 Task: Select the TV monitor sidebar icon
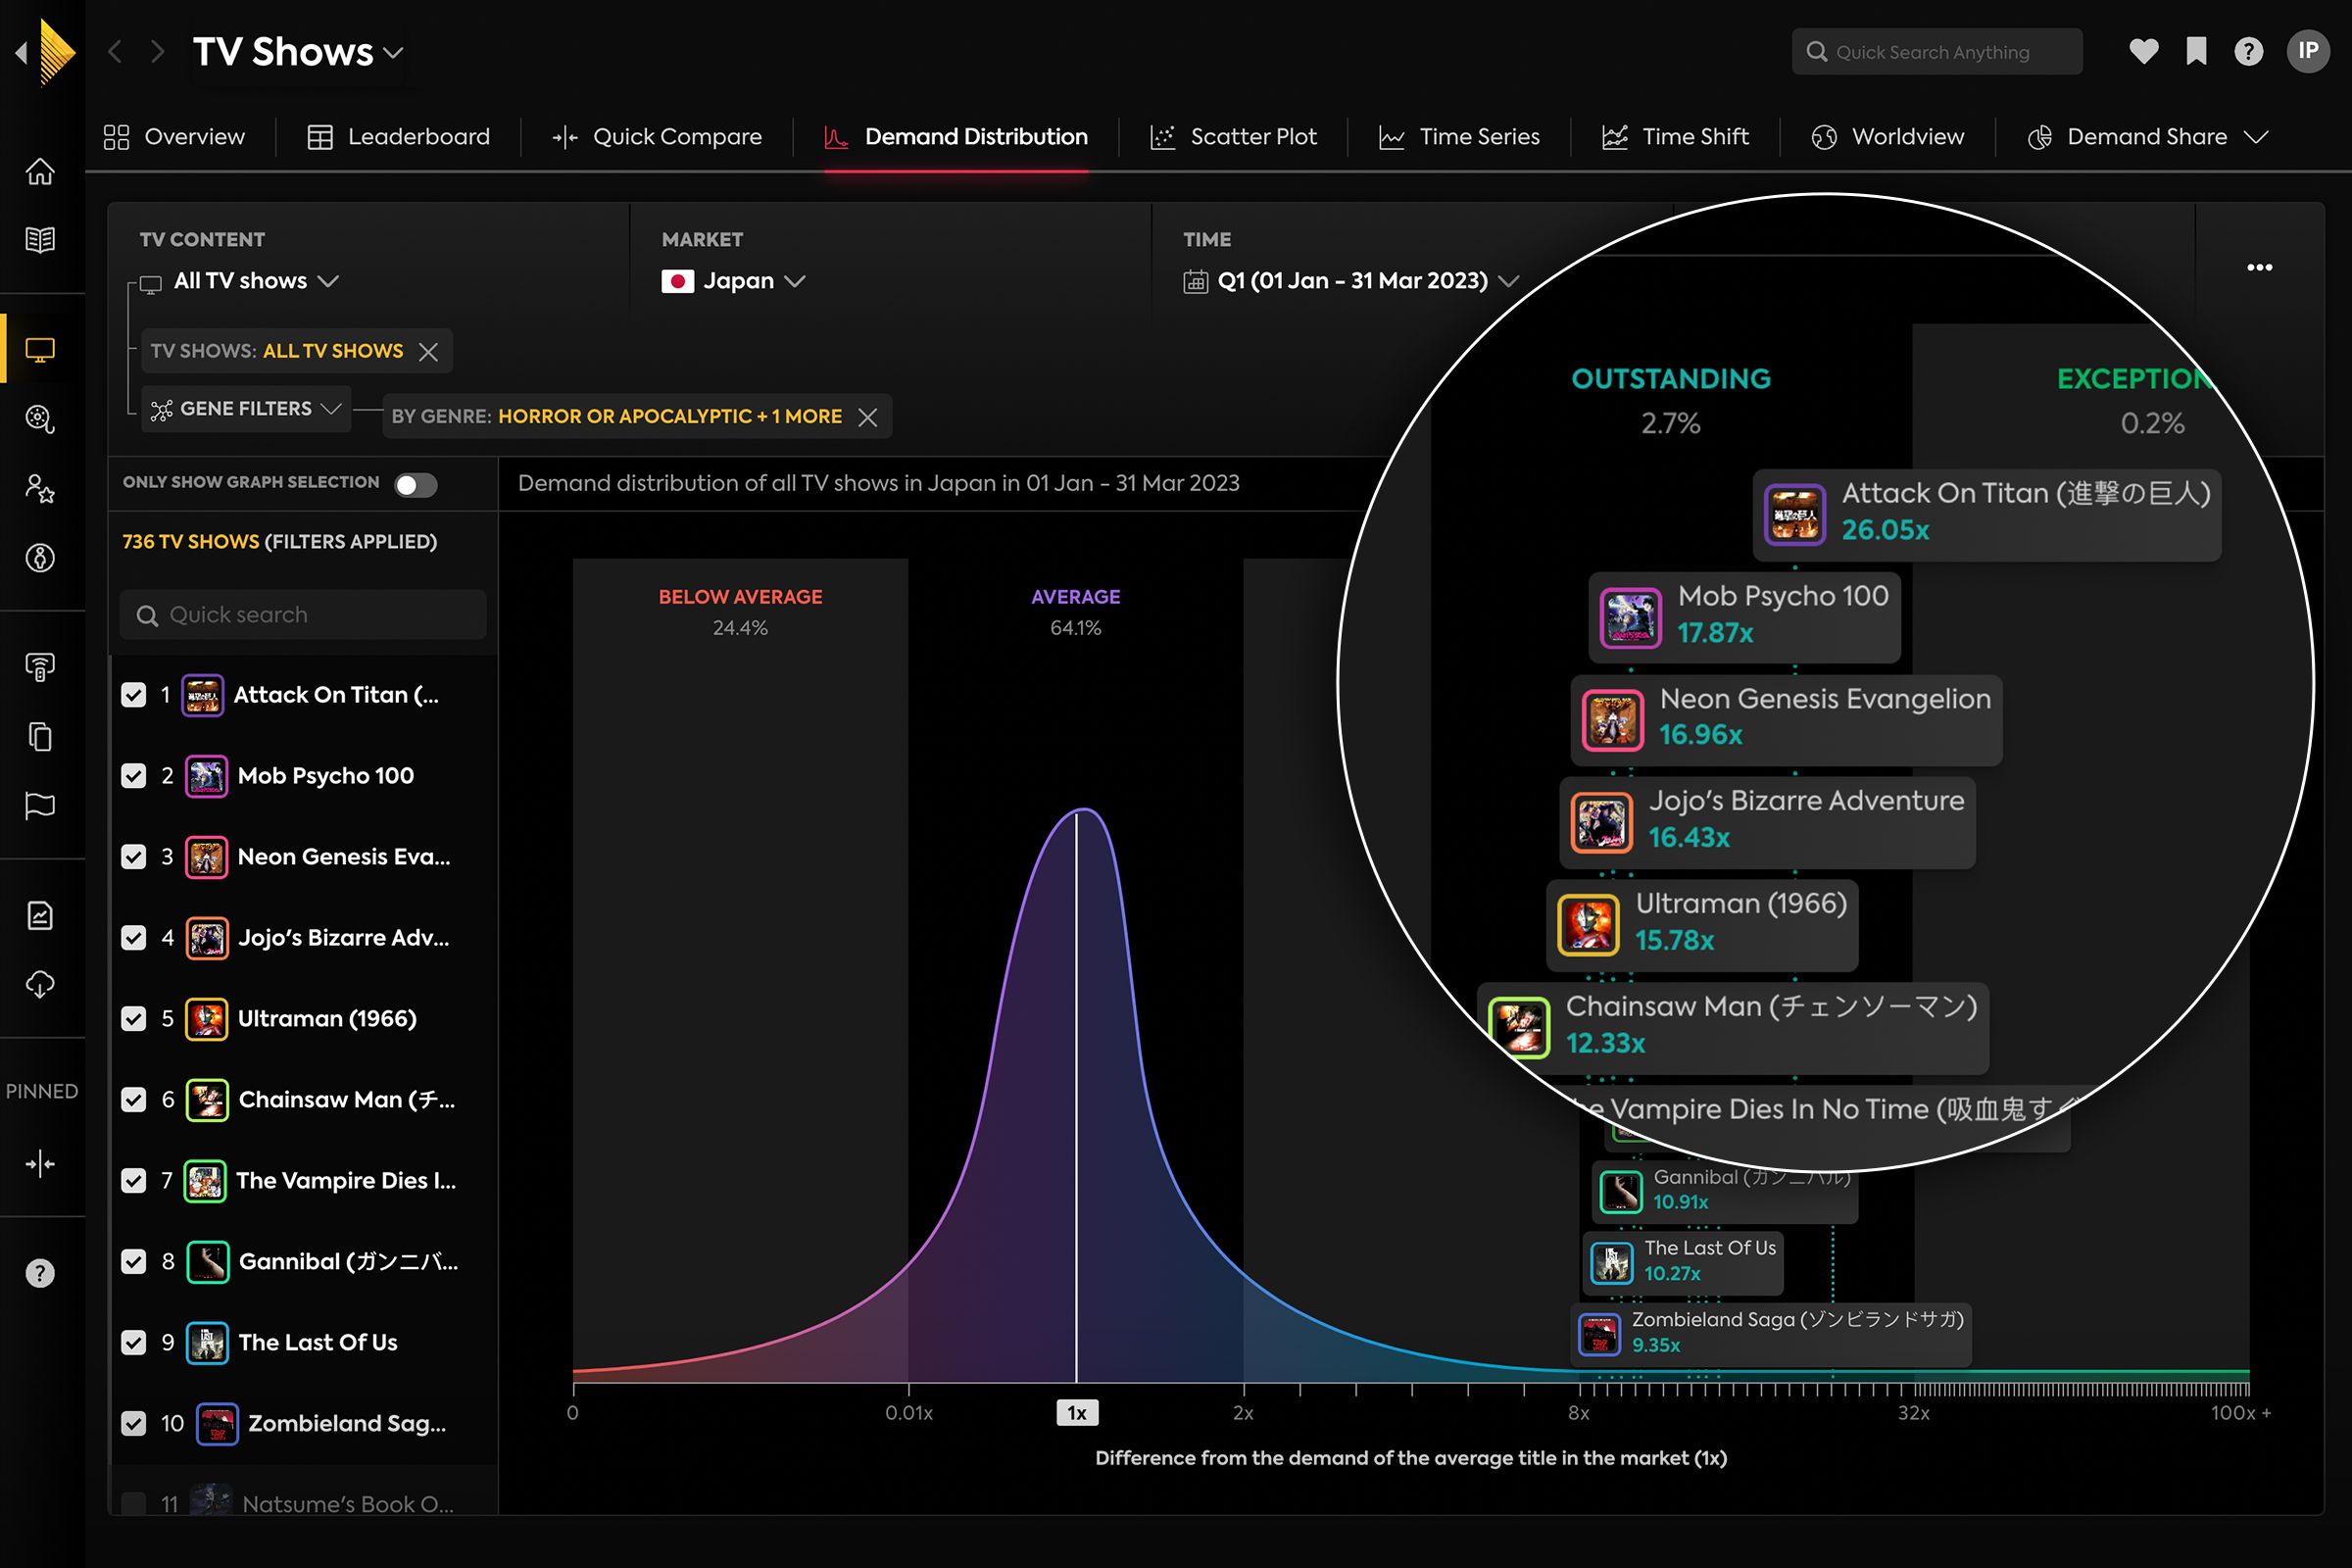[40, 350]
